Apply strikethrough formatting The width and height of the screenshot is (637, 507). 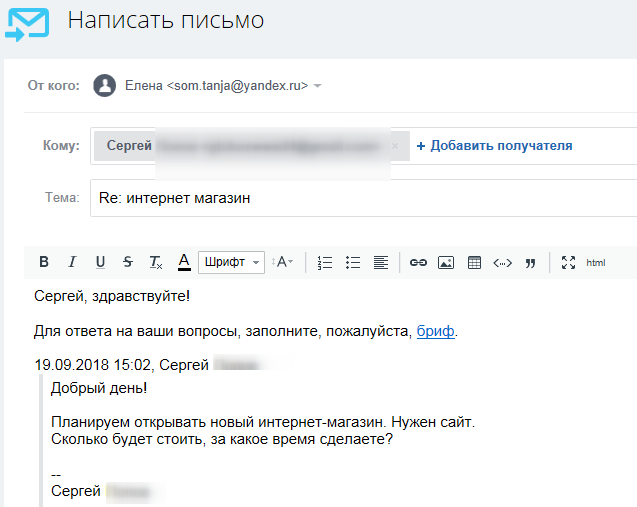click(x=128, y=262)
